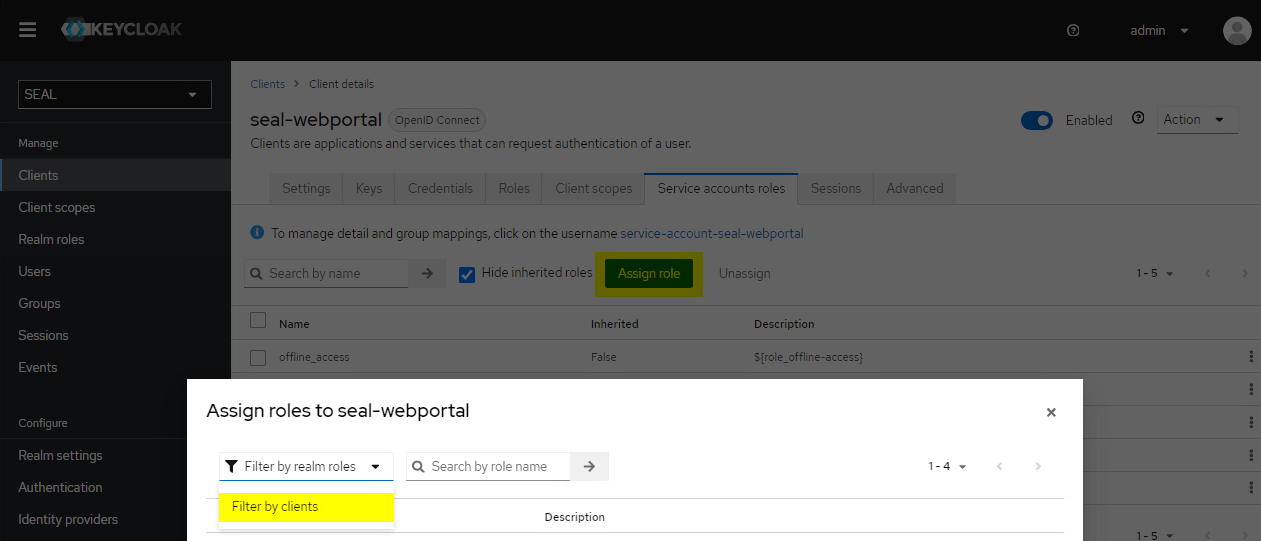Check the offline_access row checkbox

point(258,357)
